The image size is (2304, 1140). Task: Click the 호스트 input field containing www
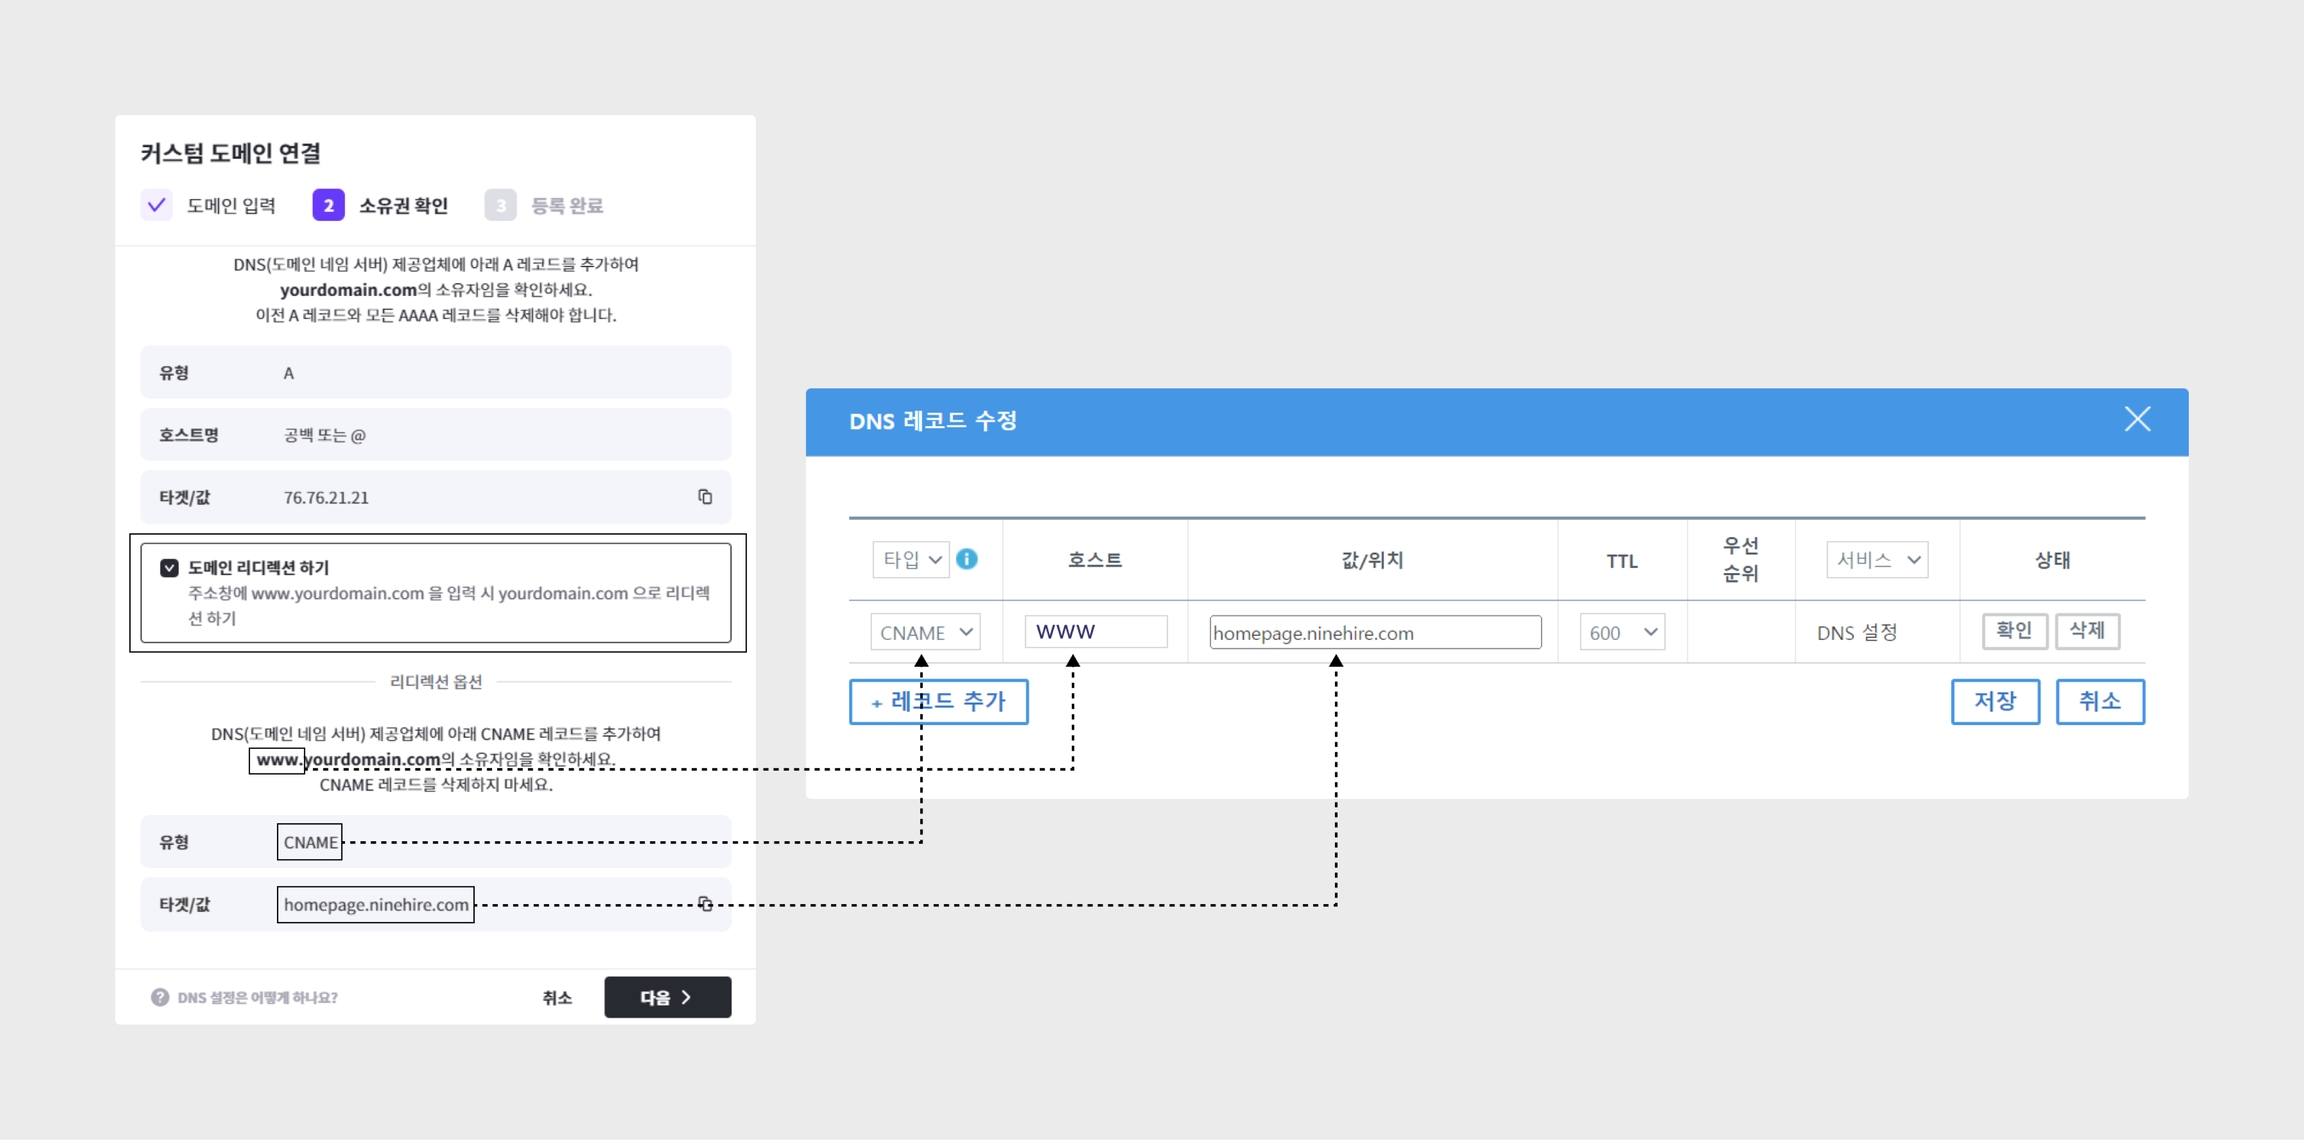[1095, 632]
